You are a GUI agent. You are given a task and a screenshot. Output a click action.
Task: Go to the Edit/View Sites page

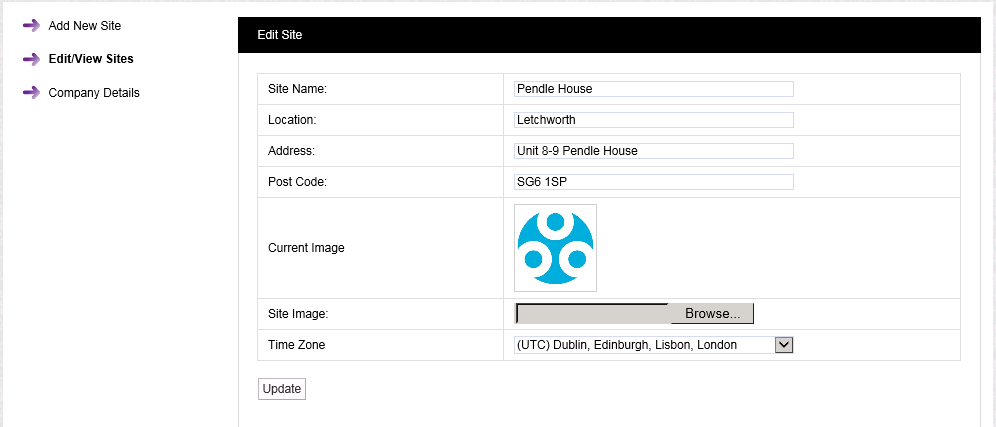(90, 59)
